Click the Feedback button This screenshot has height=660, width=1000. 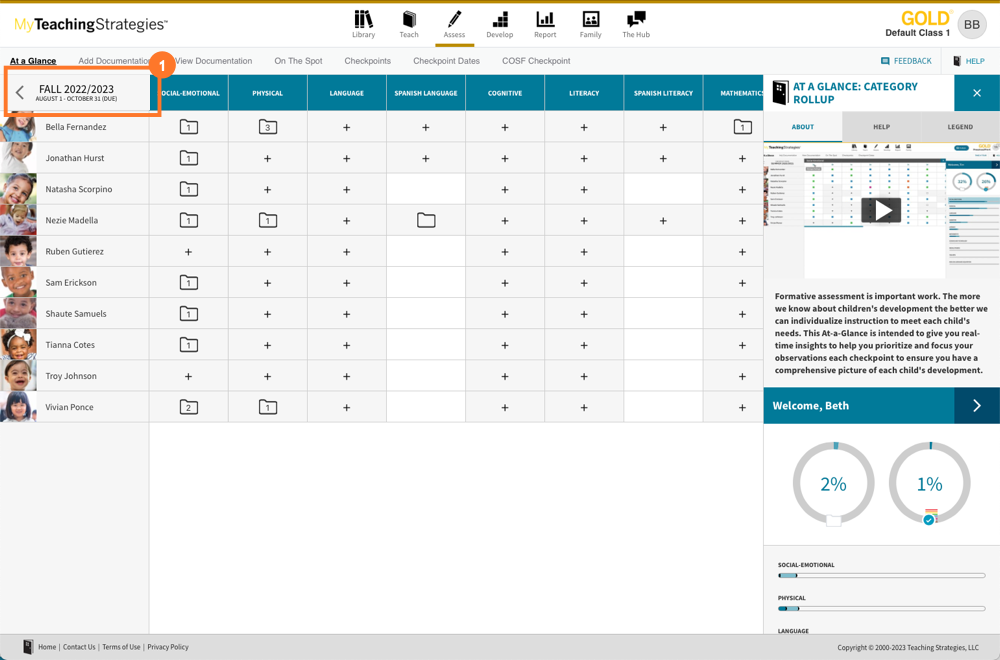click(906, 61)
